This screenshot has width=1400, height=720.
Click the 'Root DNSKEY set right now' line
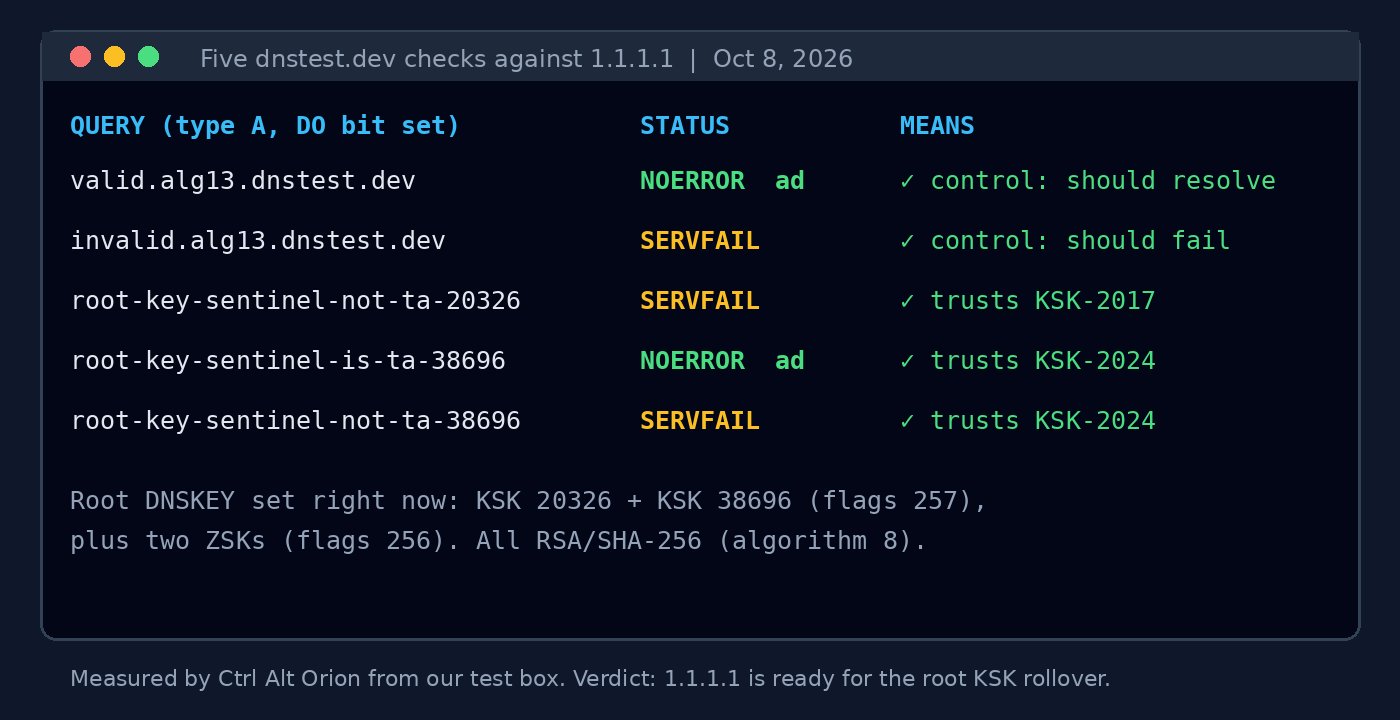529,501
